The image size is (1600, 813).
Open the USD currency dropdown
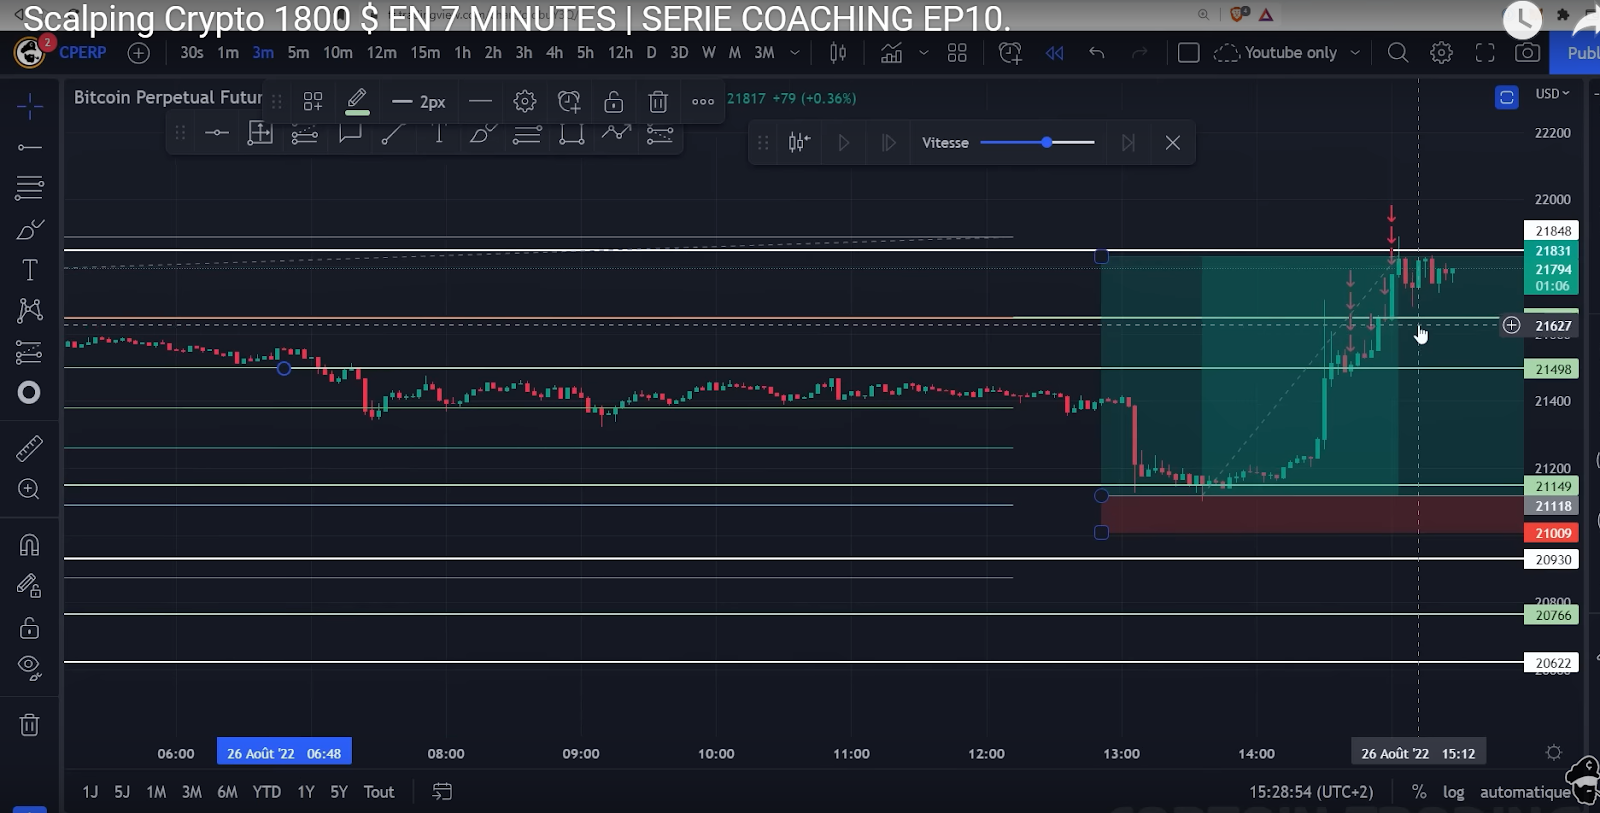(x=1552, y=93)
